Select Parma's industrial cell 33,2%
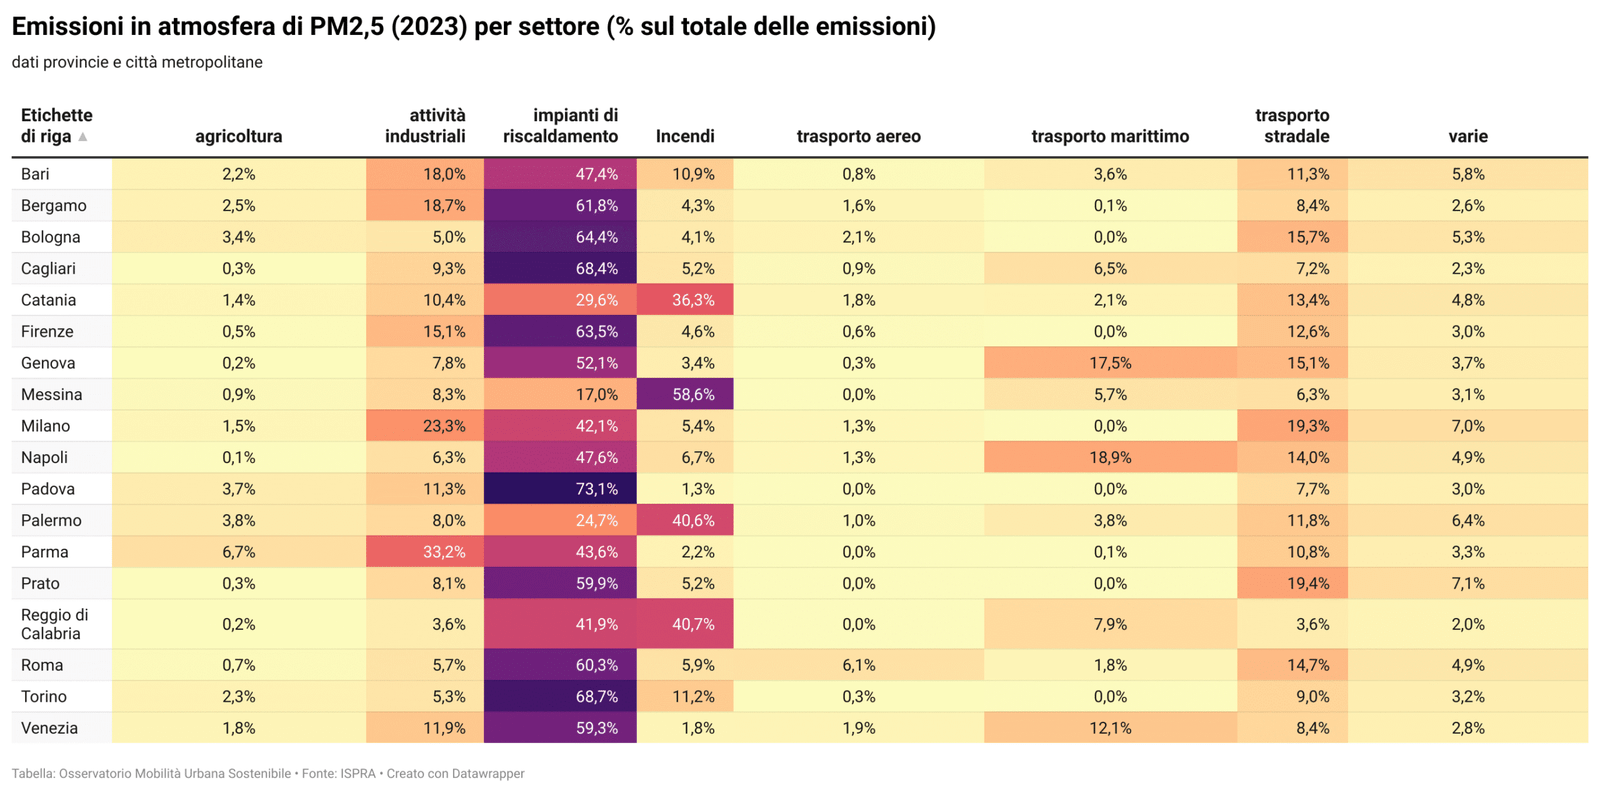 pyautogui.click(x=444, y=552)
